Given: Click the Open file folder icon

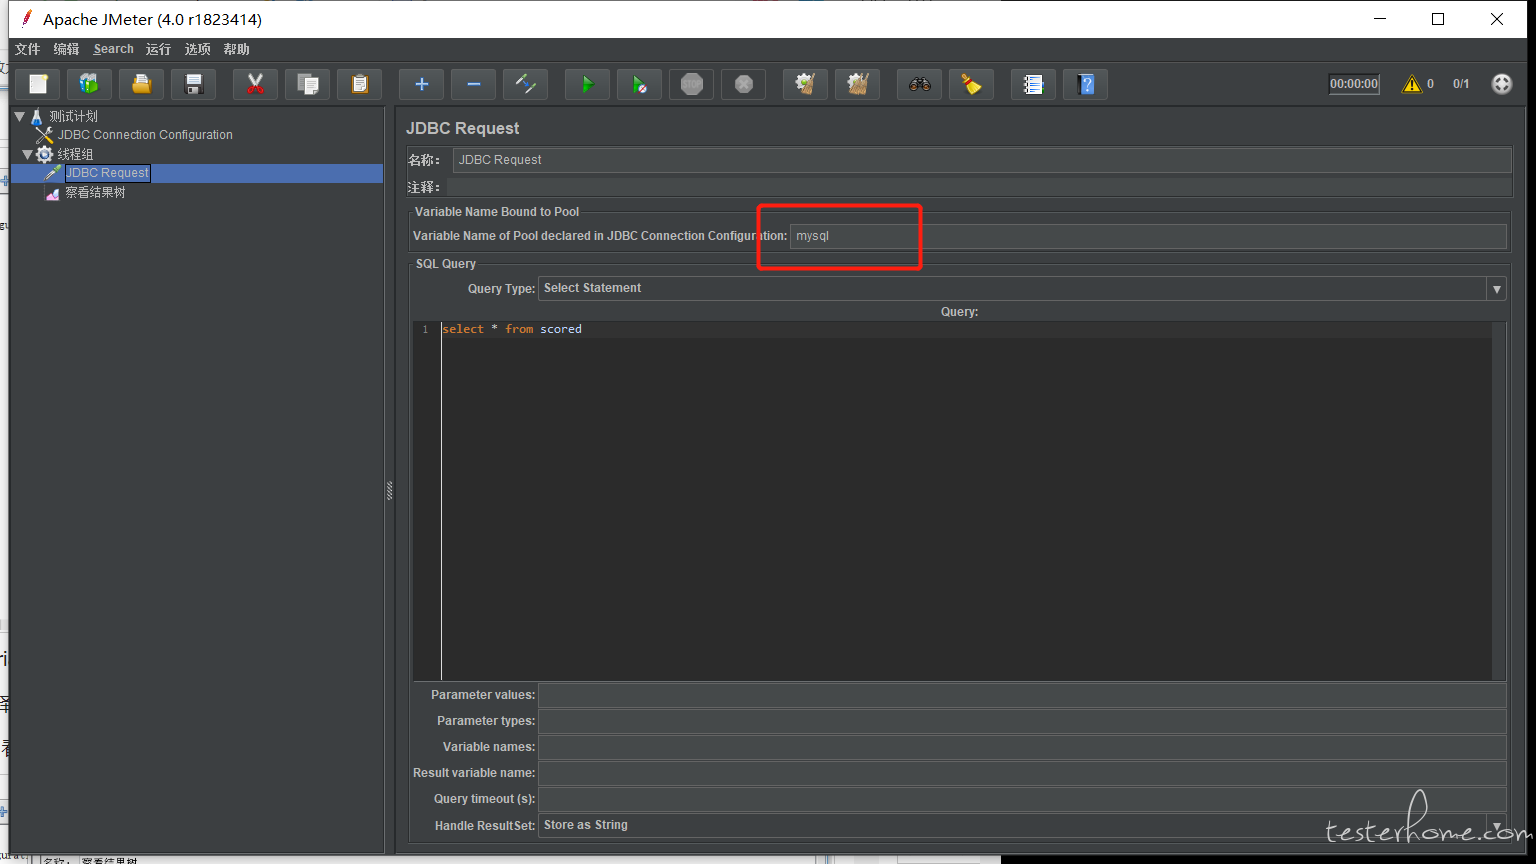Looking at the screenshot, I should point(142,84).
